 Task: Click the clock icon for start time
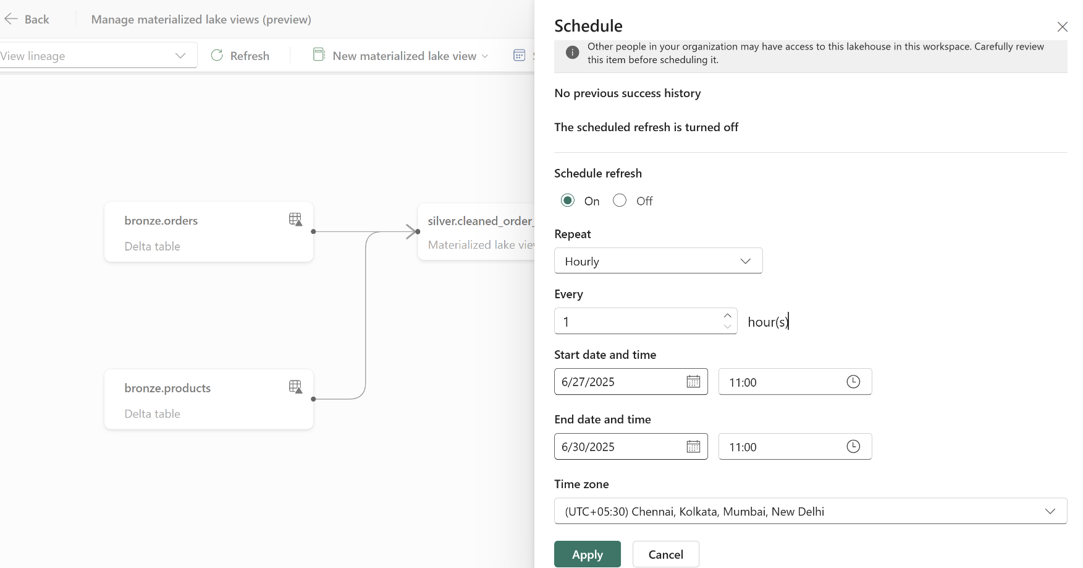853,381
